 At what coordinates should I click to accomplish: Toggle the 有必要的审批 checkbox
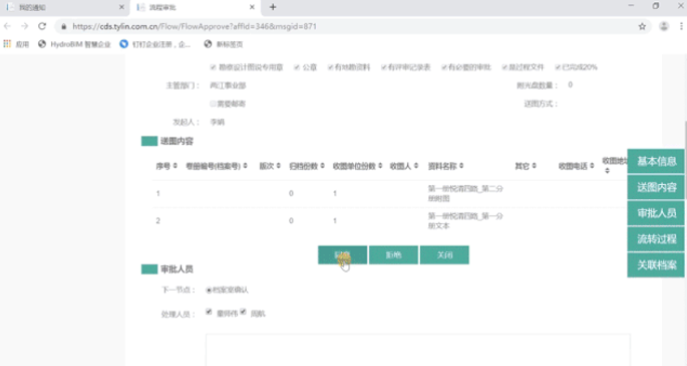443,67
